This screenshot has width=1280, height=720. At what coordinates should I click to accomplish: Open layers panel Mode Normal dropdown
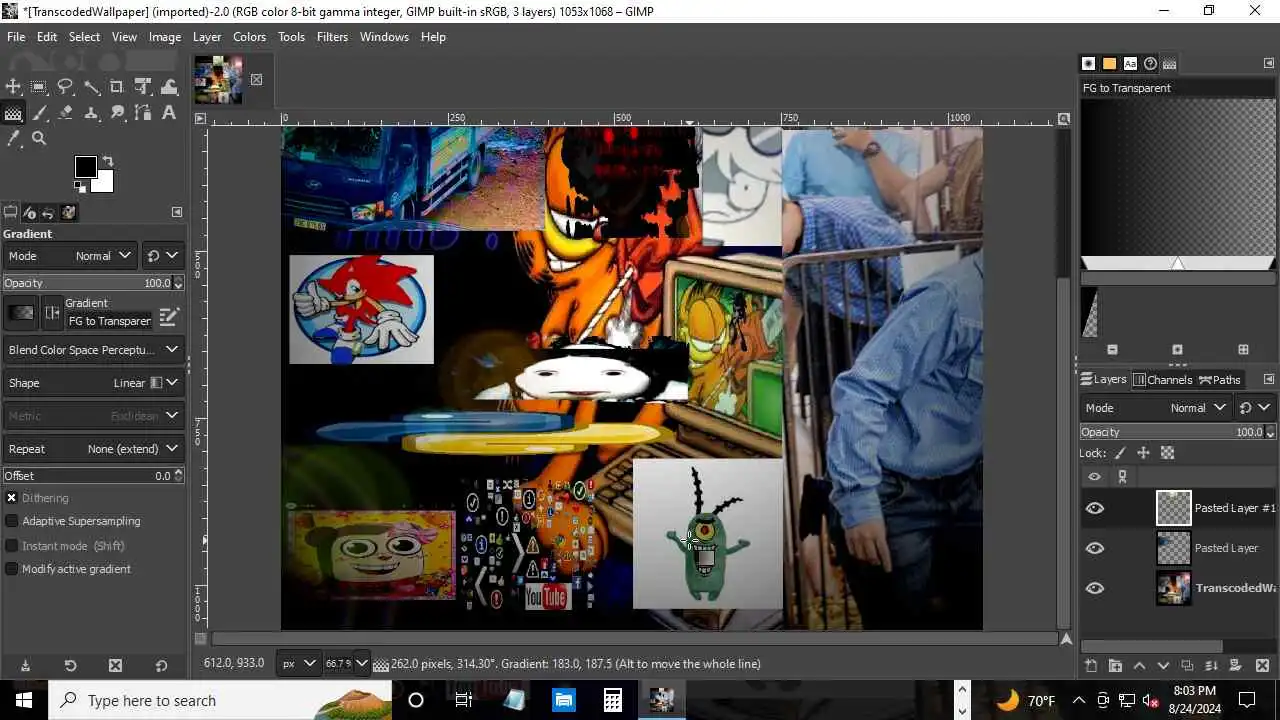point(1155,408)
